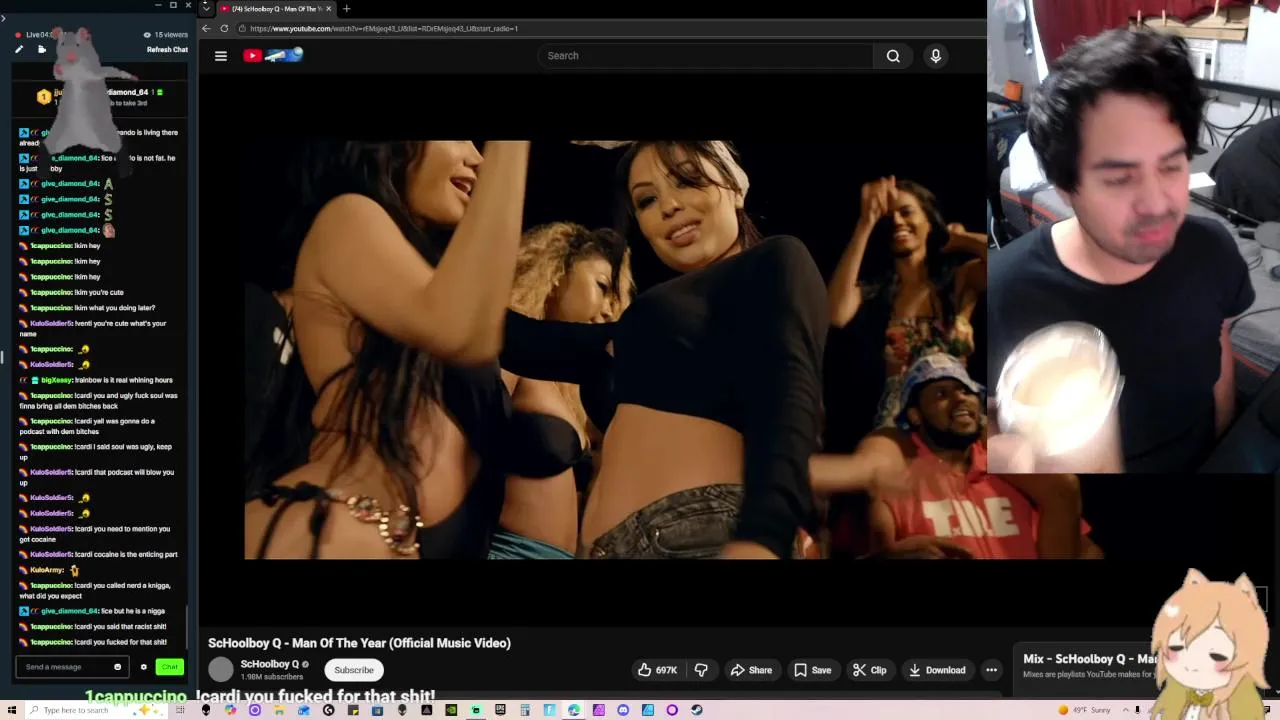Screen dimensions: 1280x720
Task: Subscribe to the ScHoolboy Q channel
Action: click(x=353, y=670)
